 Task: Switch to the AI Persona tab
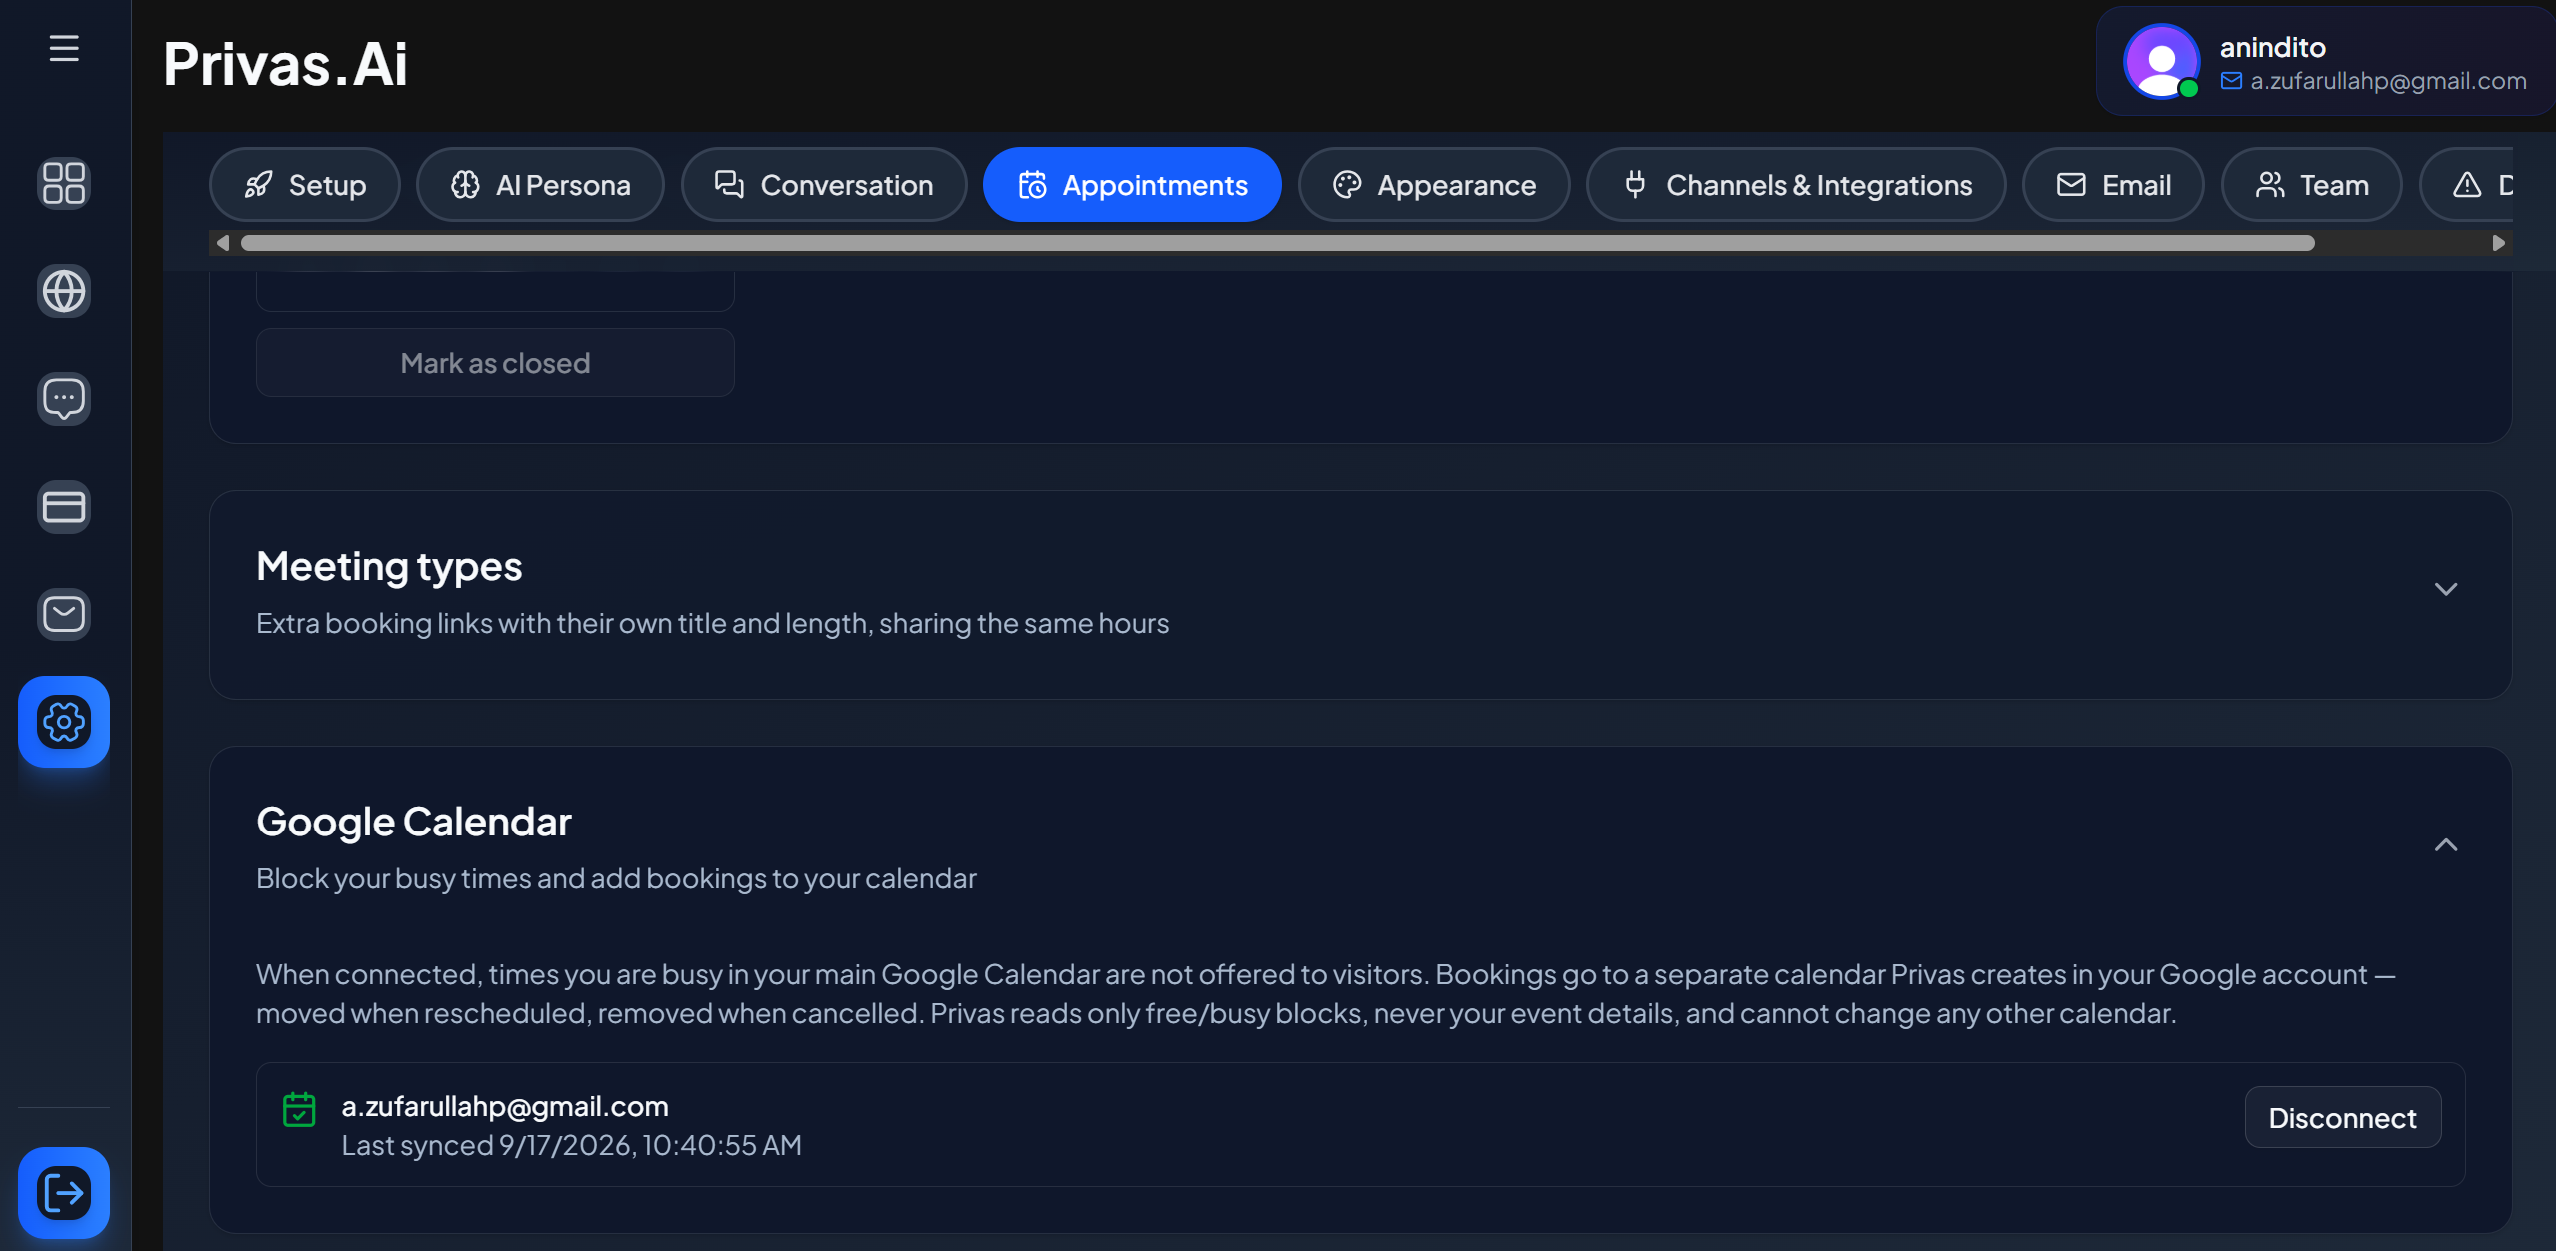(540, 185)
